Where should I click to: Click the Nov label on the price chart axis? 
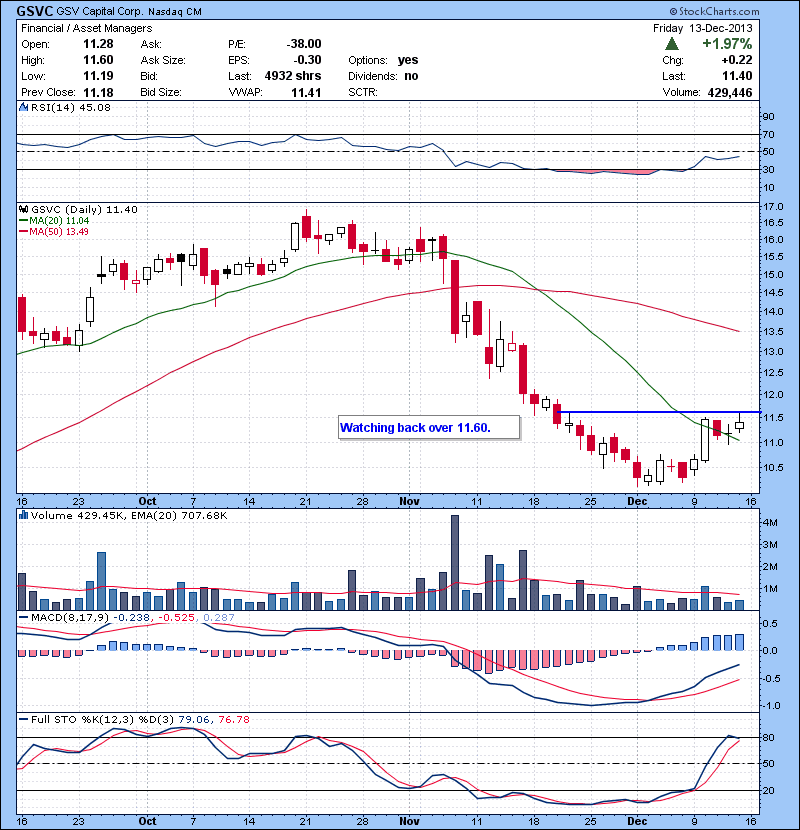409,501
